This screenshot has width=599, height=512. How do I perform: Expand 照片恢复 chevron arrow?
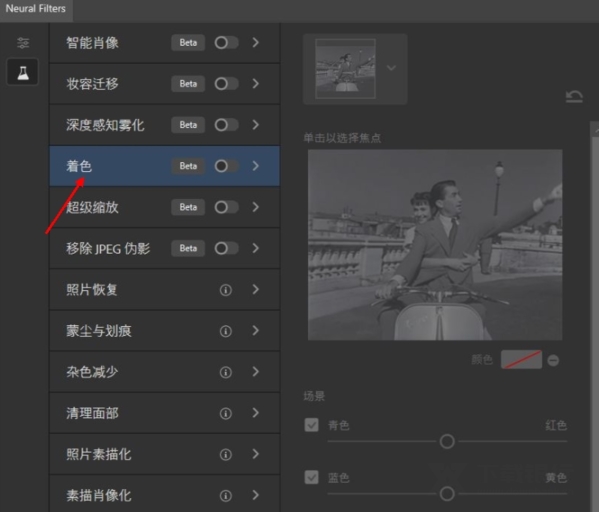coord(256,290)
